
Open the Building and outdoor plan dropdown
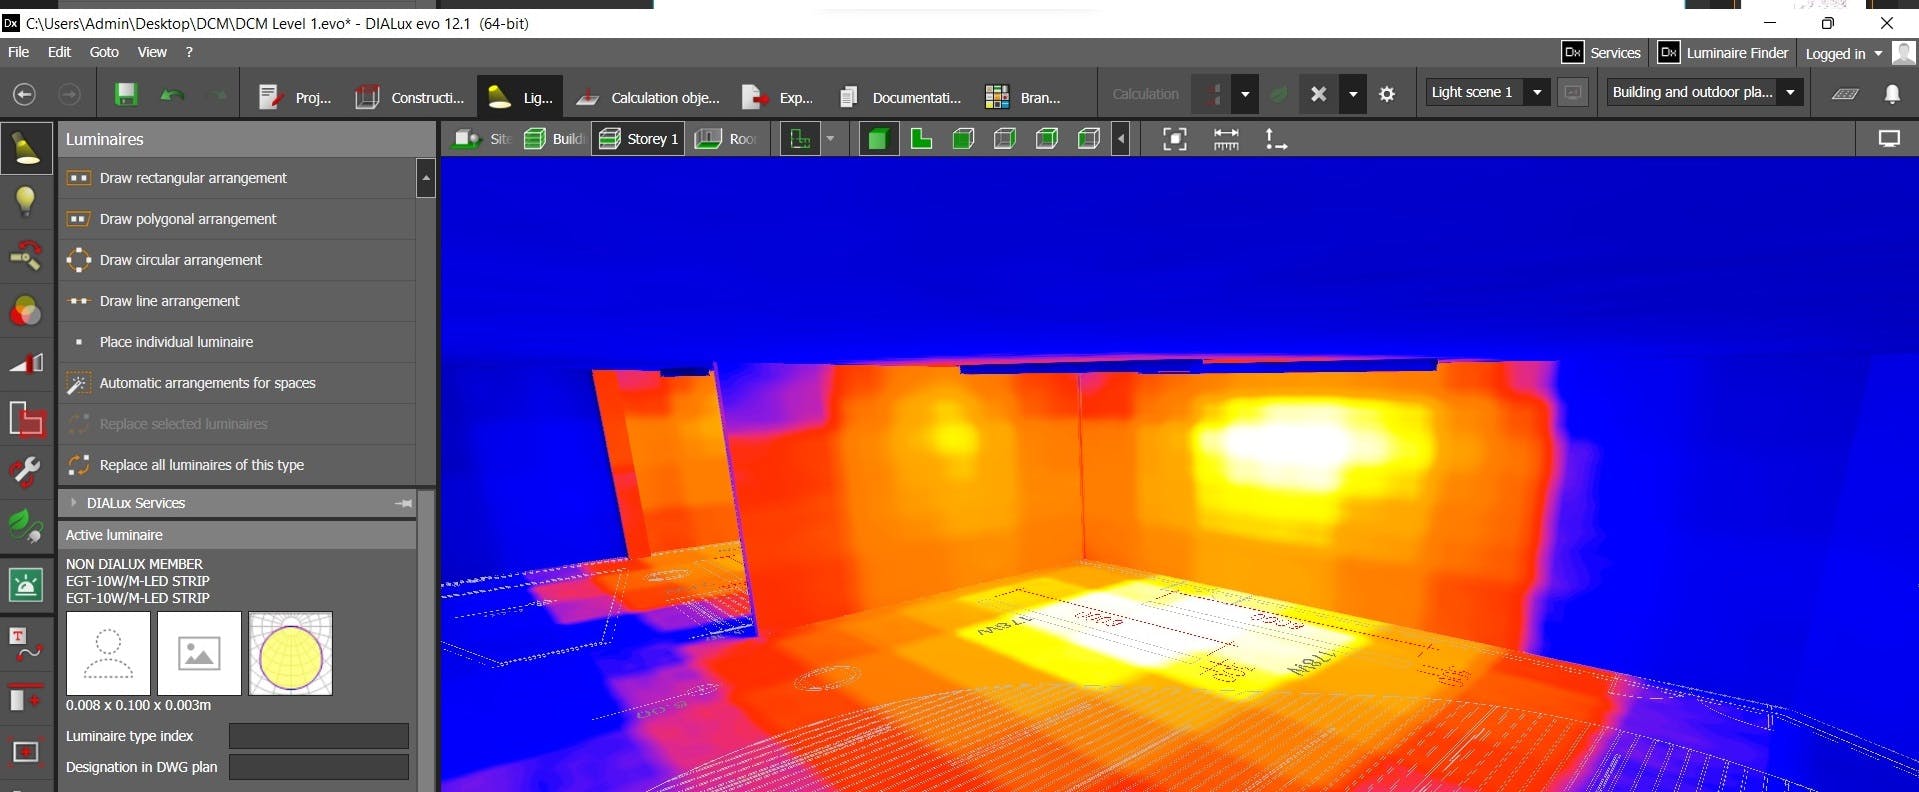[1790, 93]
